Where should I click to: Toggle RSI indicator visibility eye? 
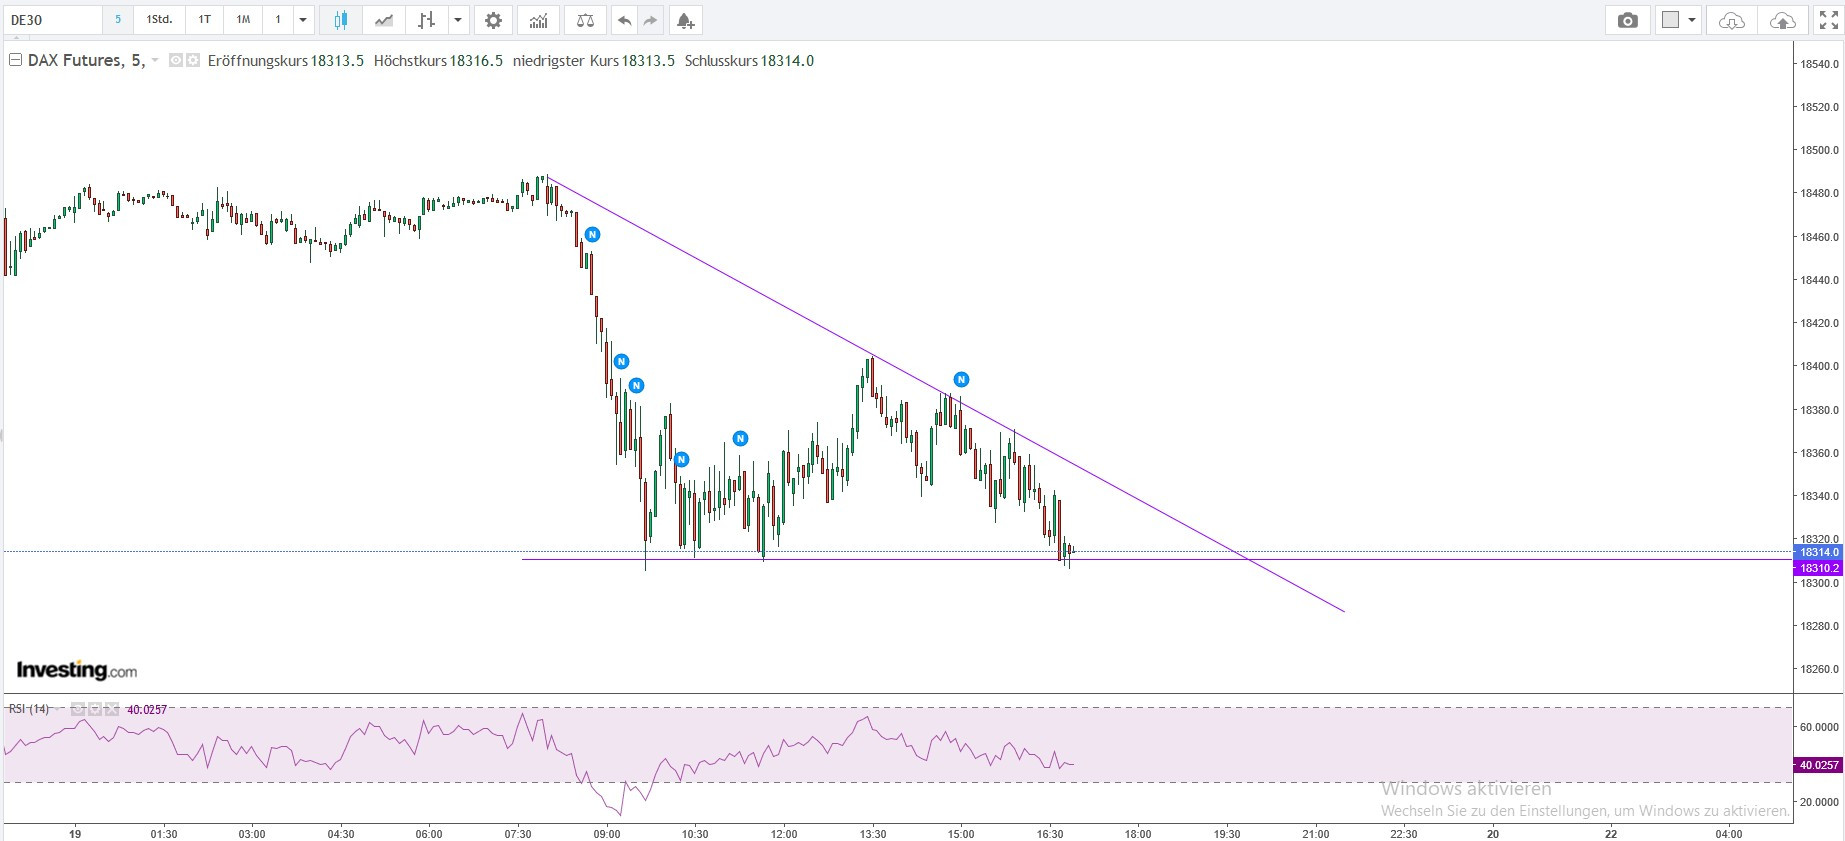pos(76,709)
